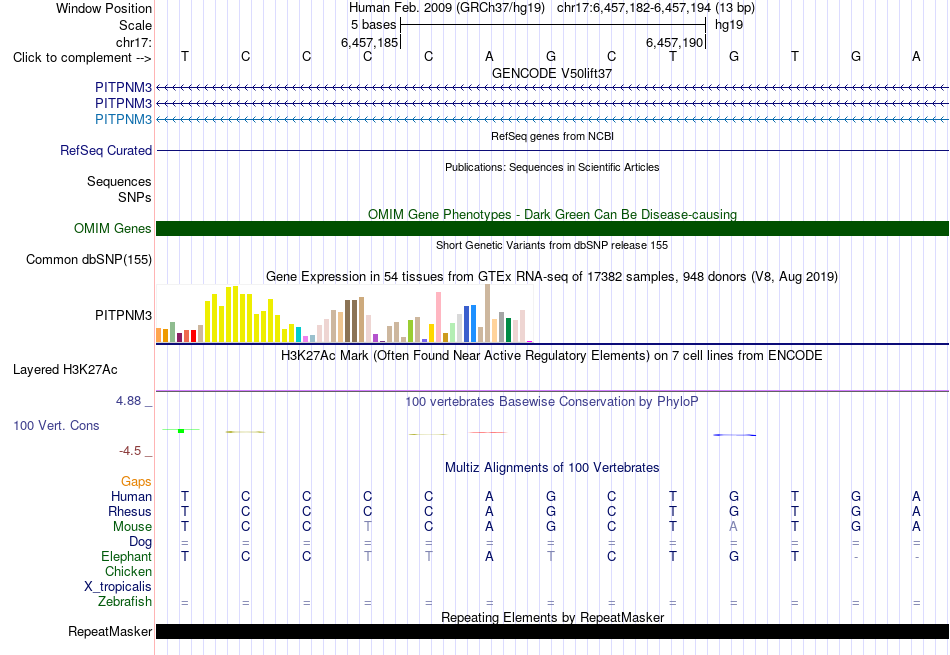Open RepeatMasker track label

[x=110, y=631]
